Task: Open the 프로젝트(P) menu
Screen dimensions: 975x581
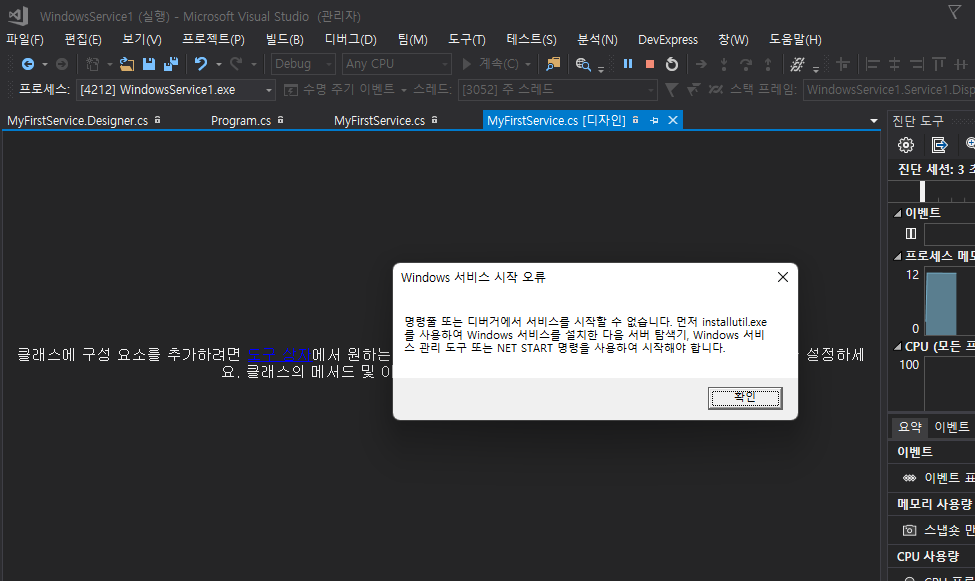Action: pos(213,39)
